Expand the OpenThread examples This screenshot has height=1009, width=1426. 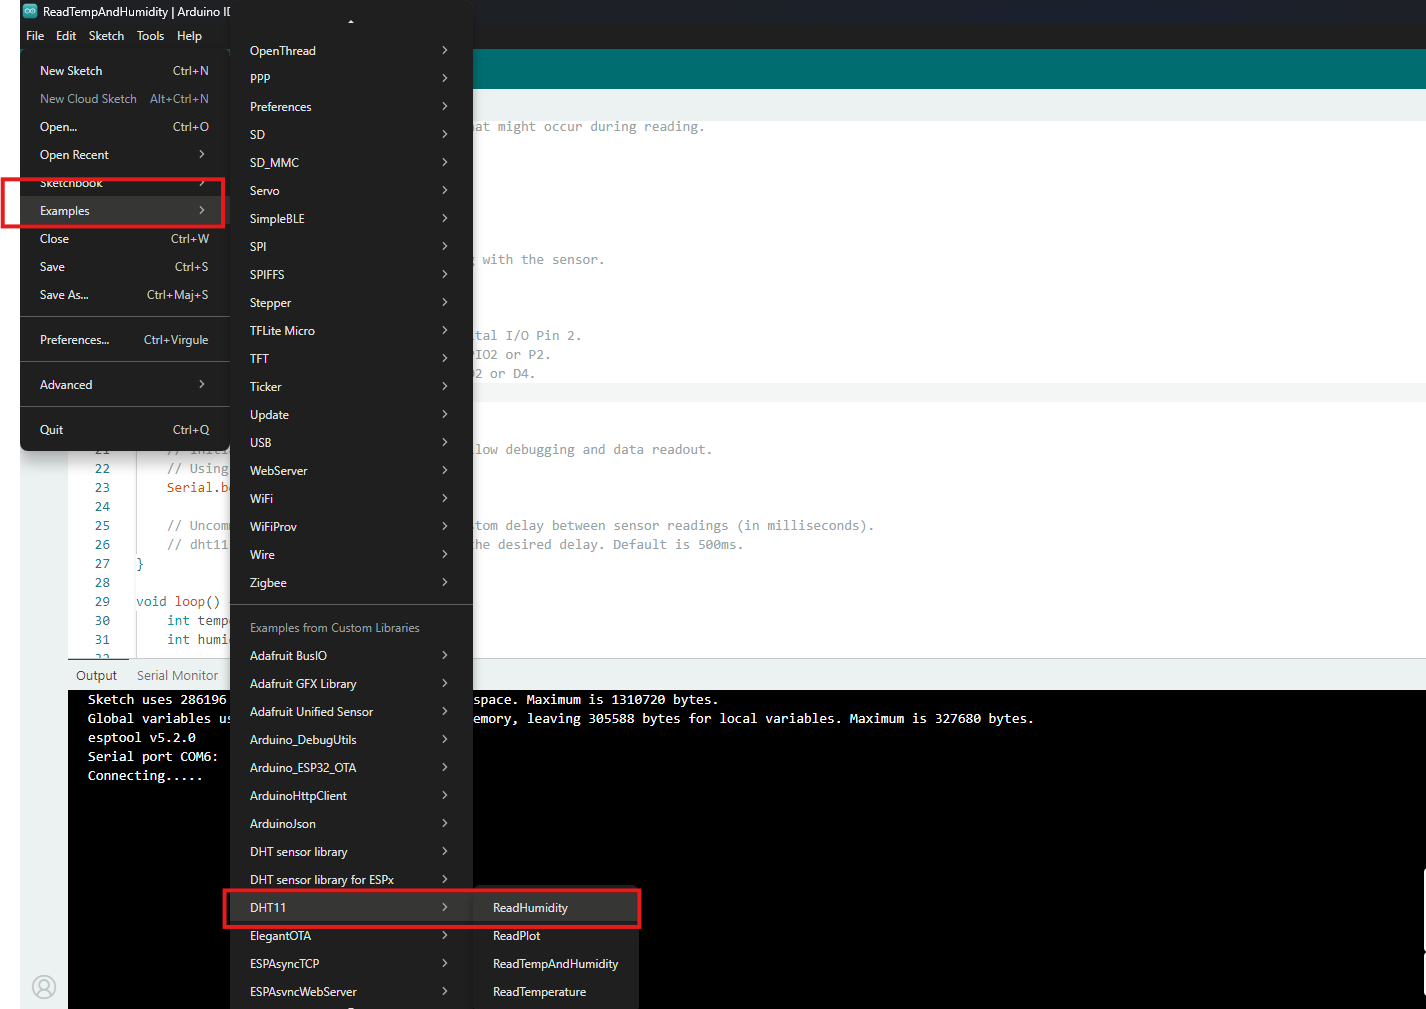[x=351, y=51]
